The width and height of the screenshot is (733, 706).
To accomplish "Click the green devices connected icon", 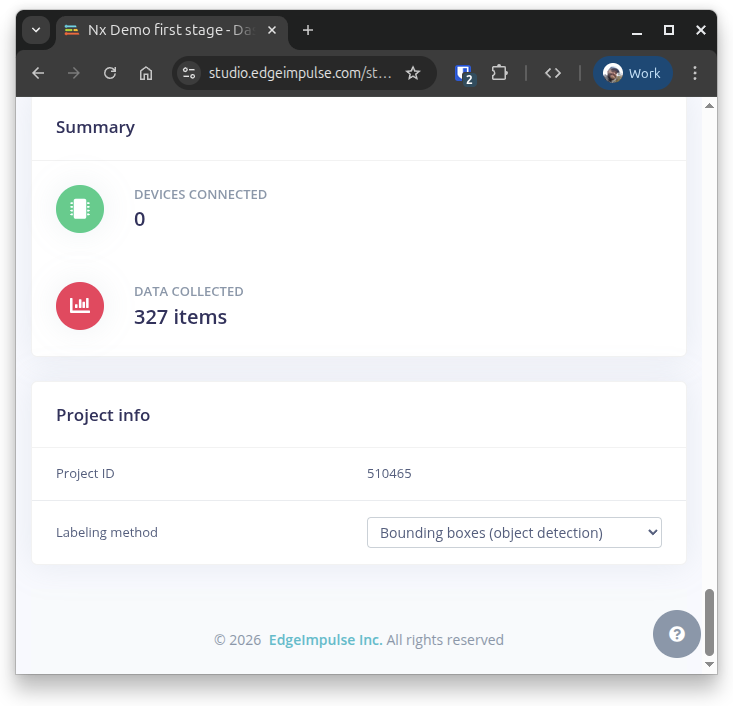I will [x=80, y=209].
